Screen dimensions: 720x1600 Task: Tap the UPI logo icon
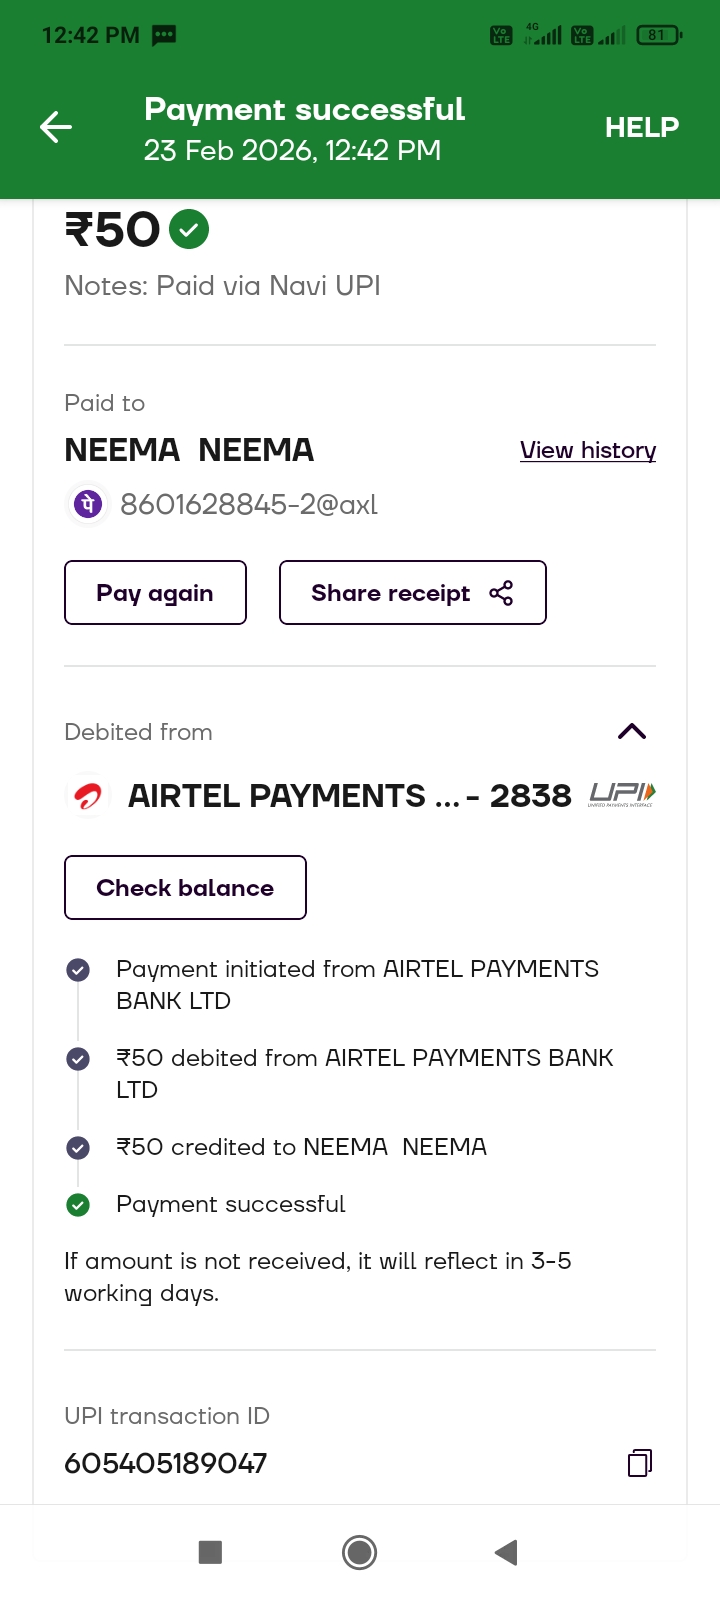(621, 795)
